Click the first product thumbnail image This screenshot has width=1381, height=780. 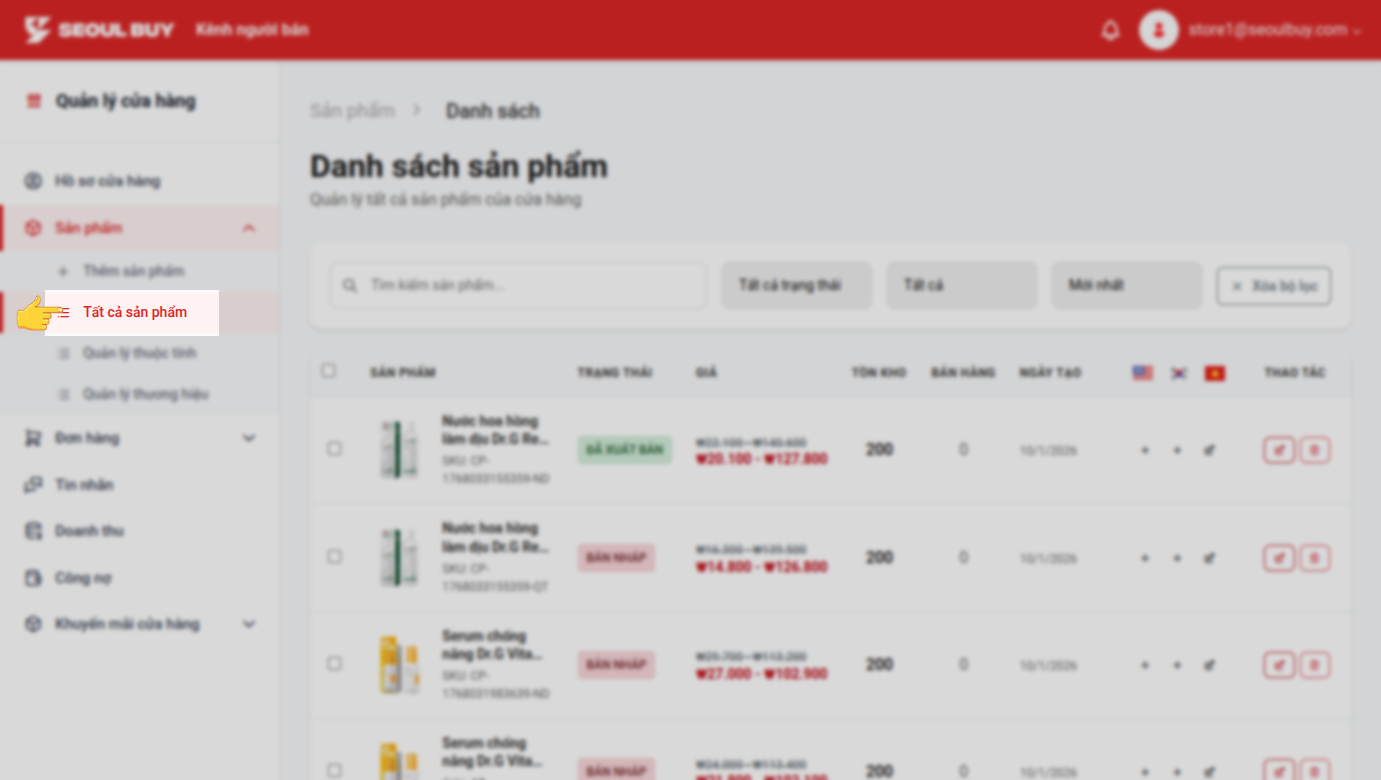(398, 450)
